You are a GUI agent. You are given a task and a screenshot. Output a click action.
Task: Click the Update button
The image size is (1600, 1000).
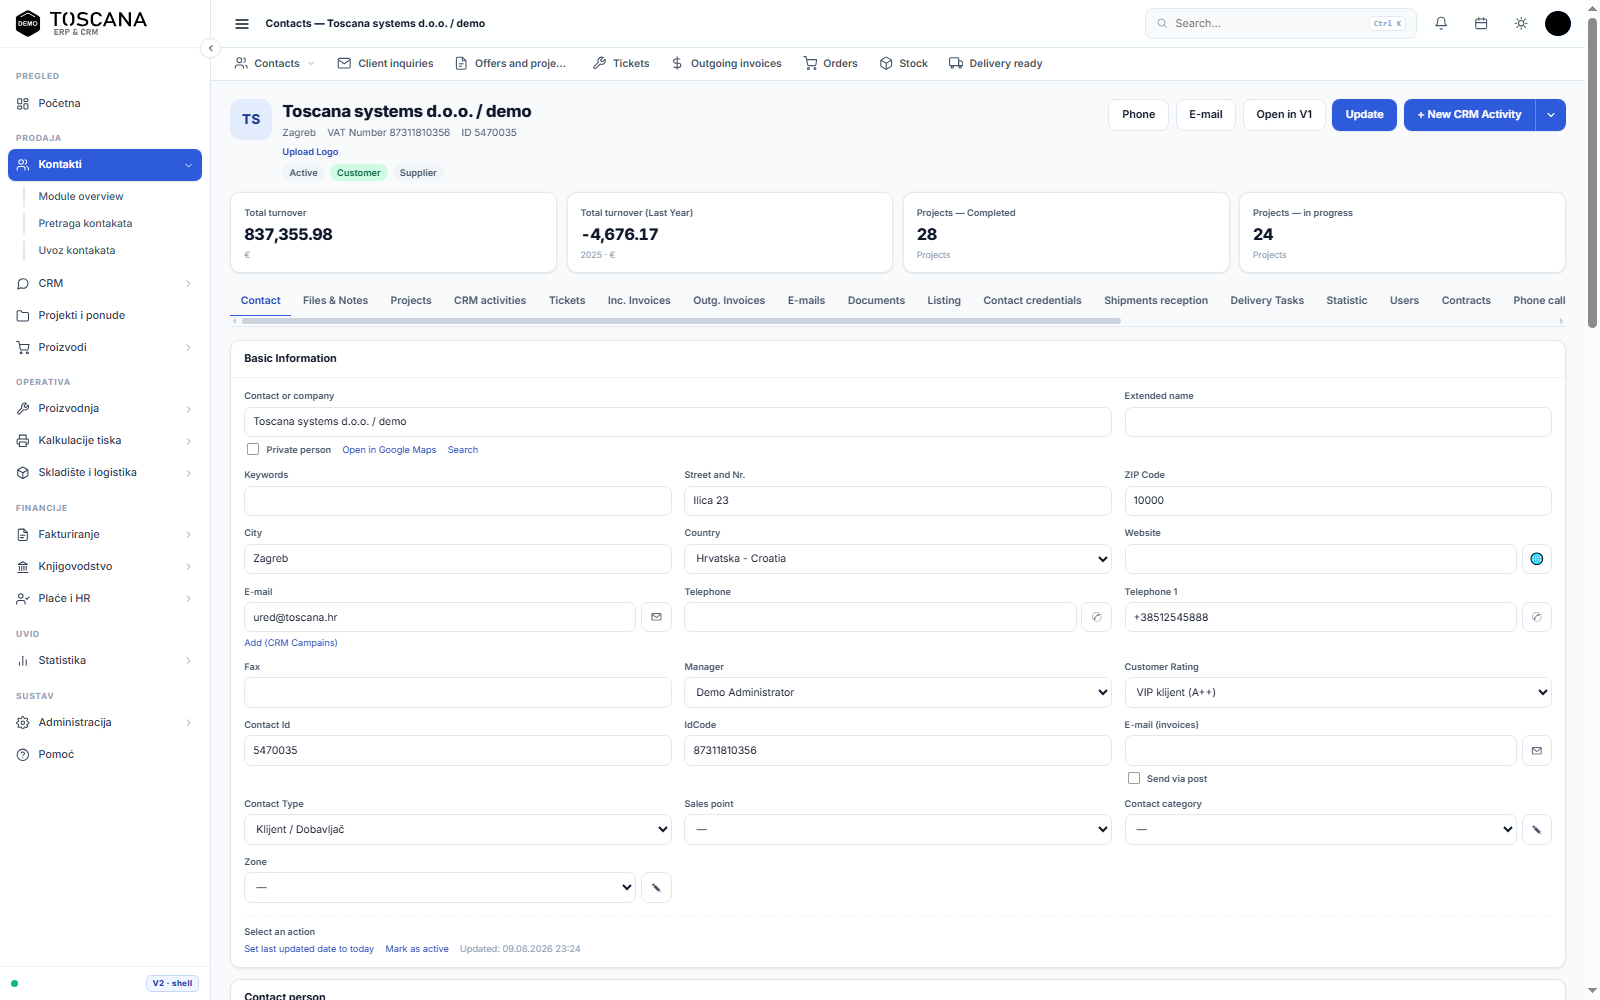click(x=1364, y=114)
